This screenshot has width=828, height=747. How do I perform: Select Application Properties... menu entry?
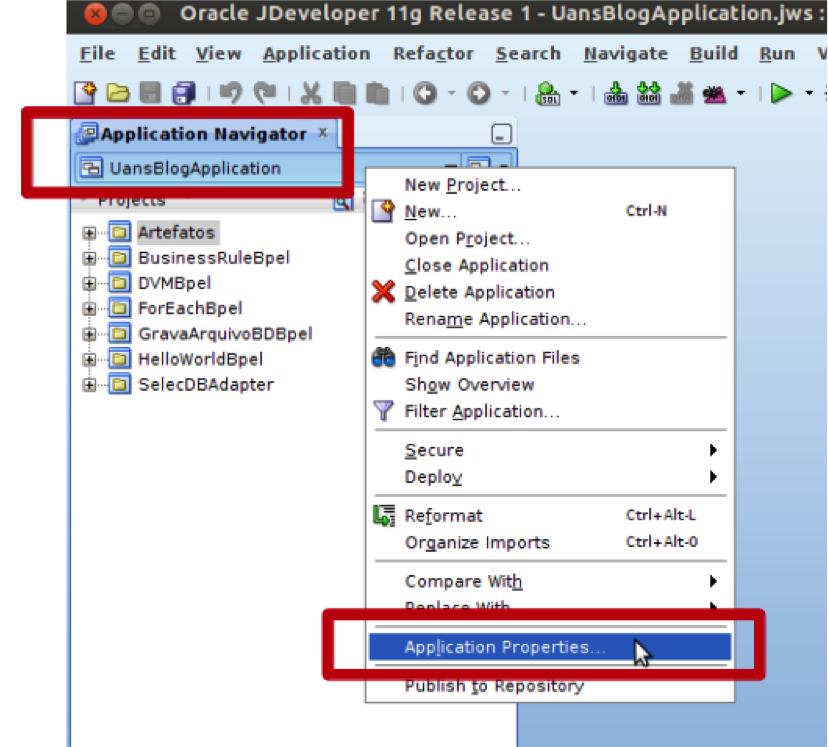click(550, 647)
